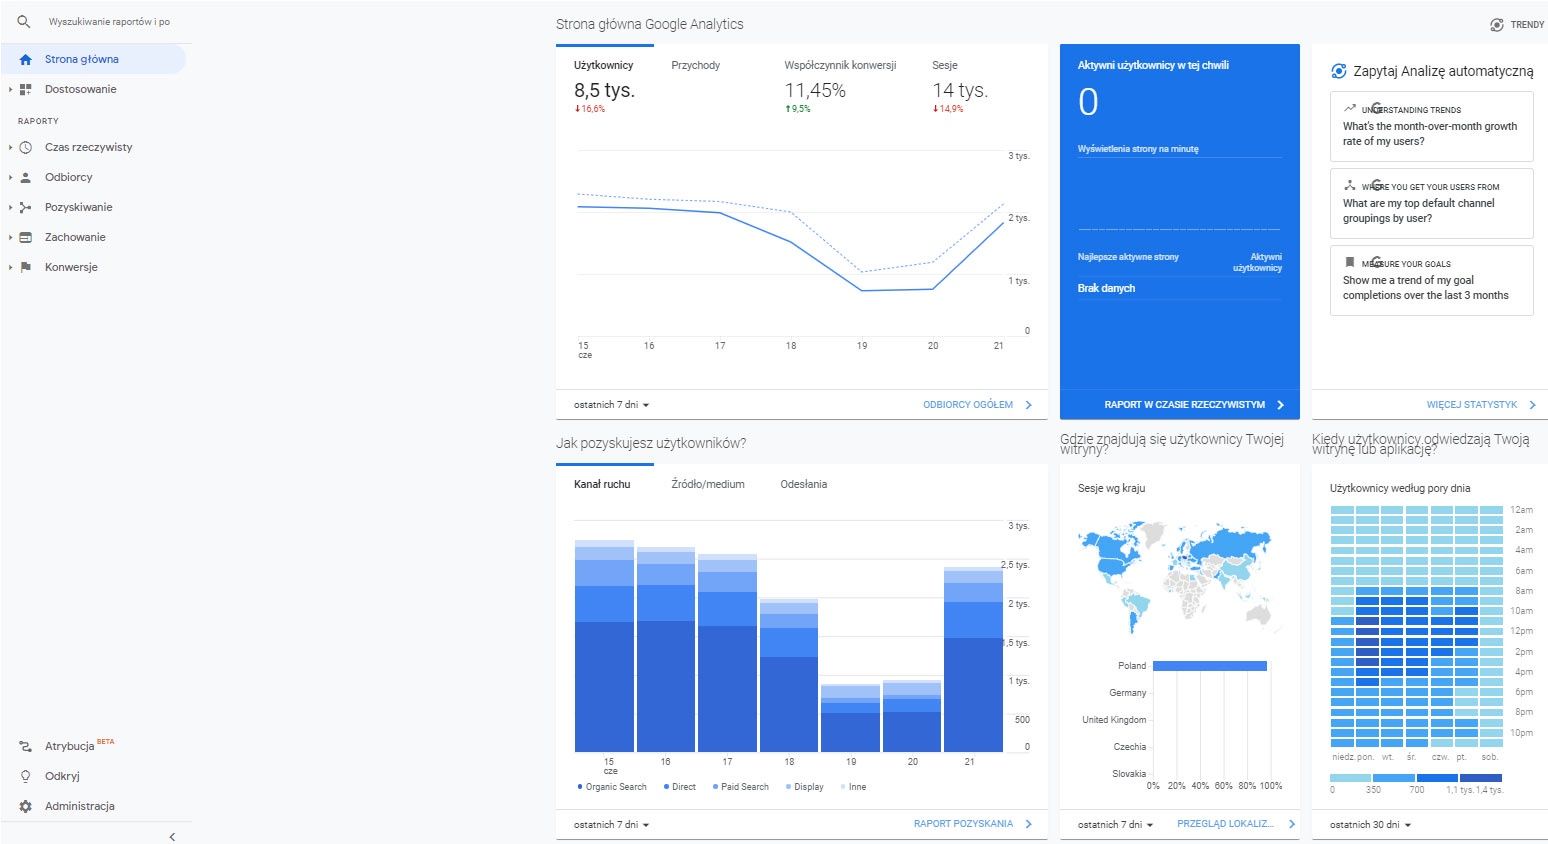Click the search magnifier icon
The height and width of the screenshot is (844, 1548).
pos(24,21)
